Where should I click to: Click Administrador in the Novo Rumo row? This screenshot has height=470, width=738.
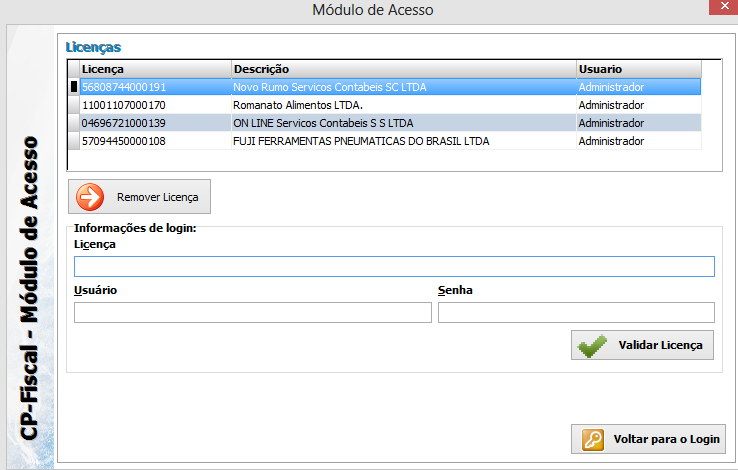(x=611, y=87)
